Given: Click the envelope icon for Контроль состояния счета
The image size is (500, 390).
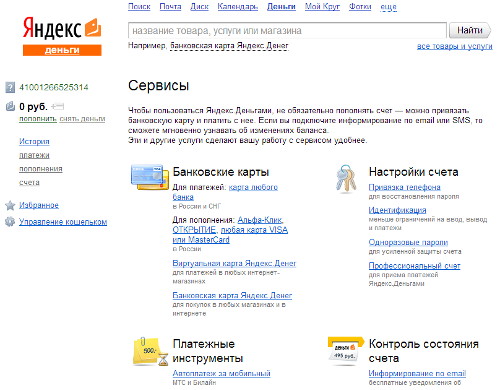Looking at the screenshot, I should (x=346, y=351).
